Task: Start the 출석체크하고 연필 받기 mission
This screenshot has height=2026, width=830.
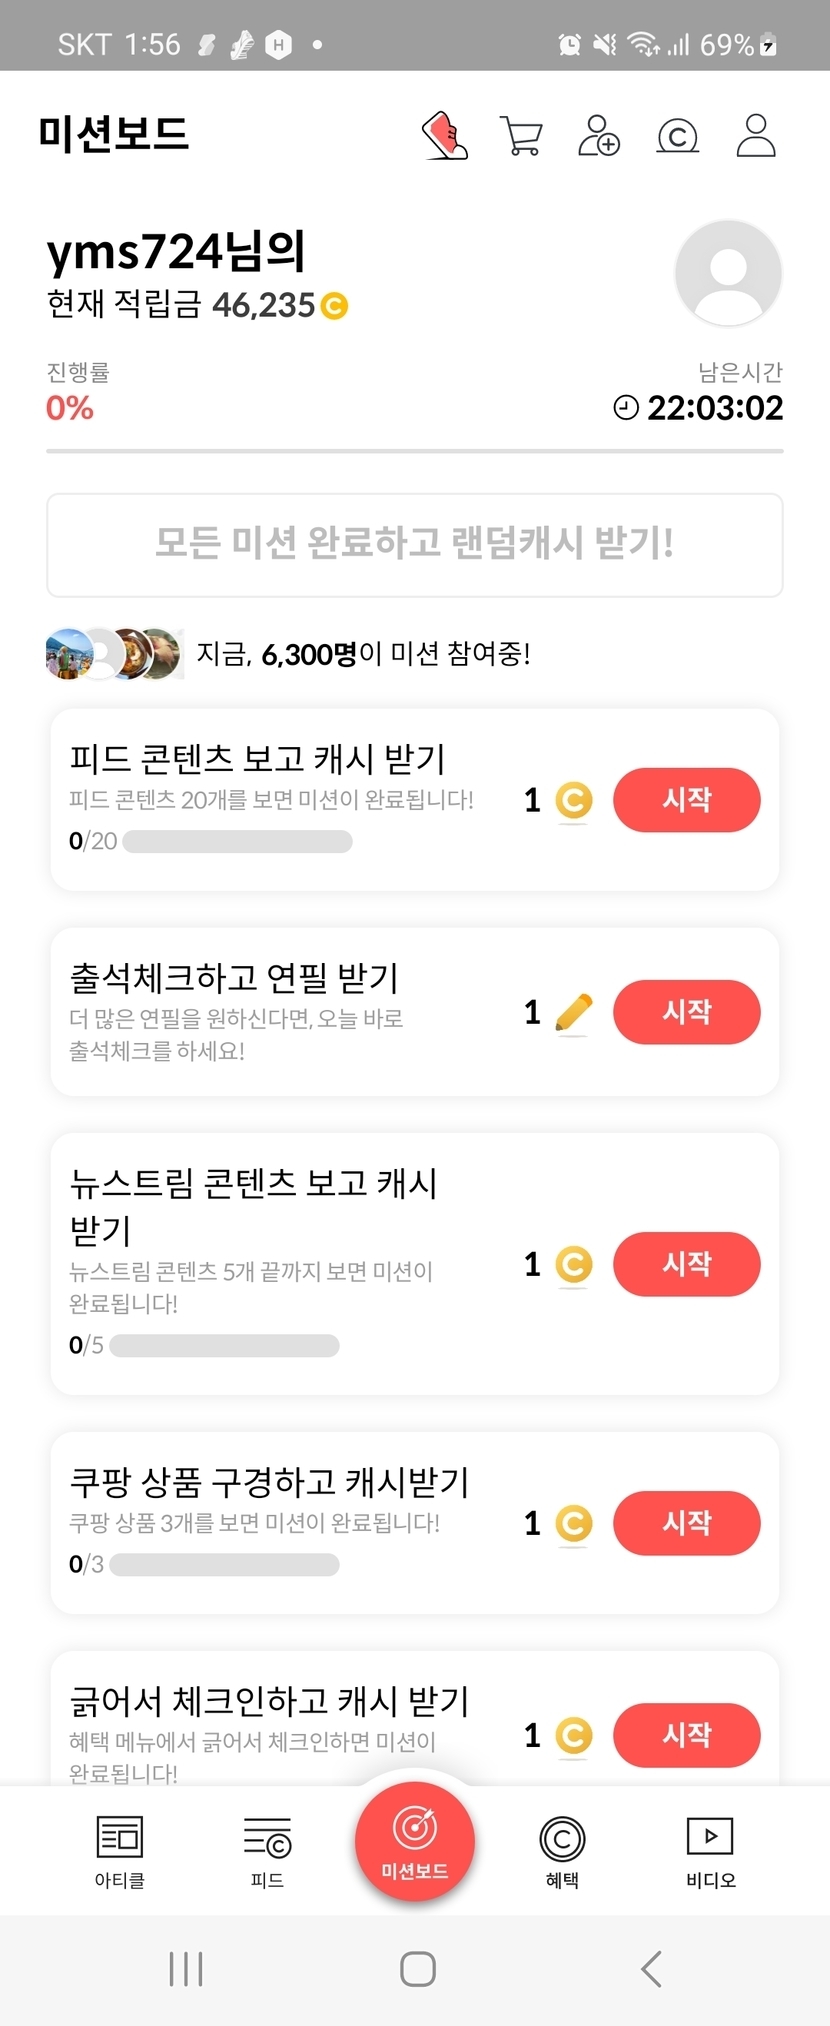Action: coord(686,1012)
